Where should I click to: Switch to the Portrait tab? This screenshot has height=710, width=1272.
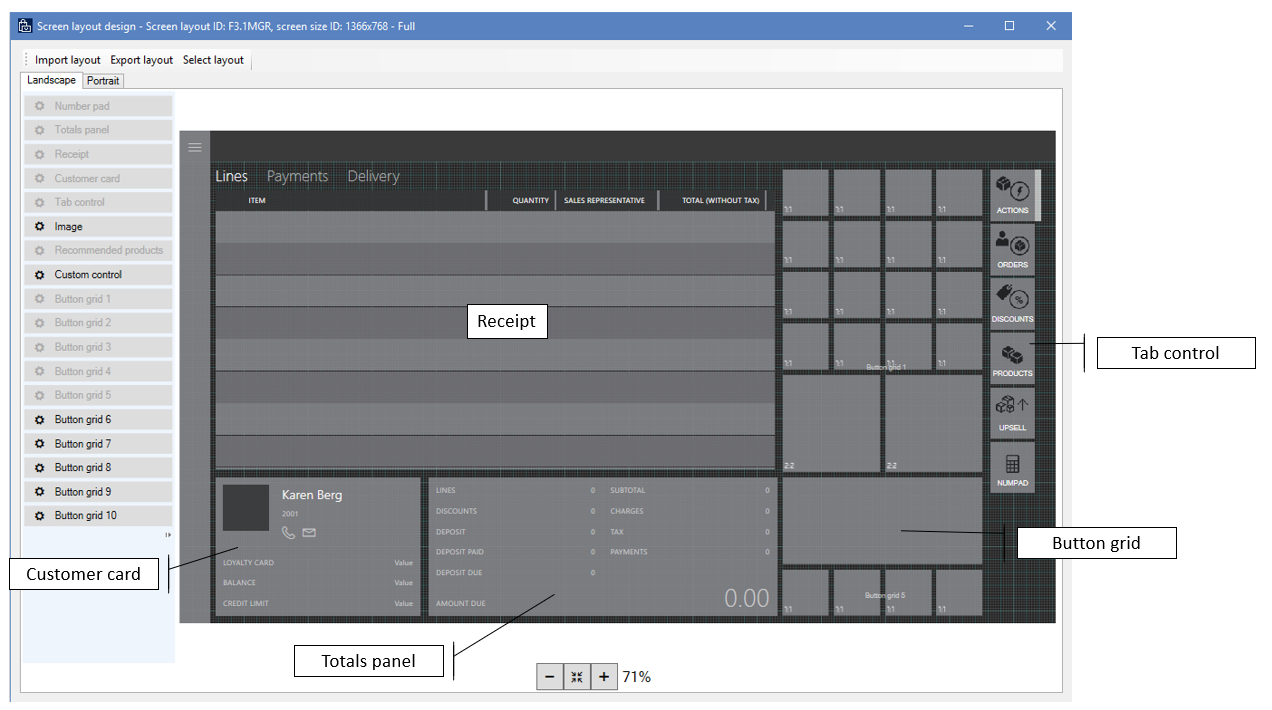click(x=102, y=80)
